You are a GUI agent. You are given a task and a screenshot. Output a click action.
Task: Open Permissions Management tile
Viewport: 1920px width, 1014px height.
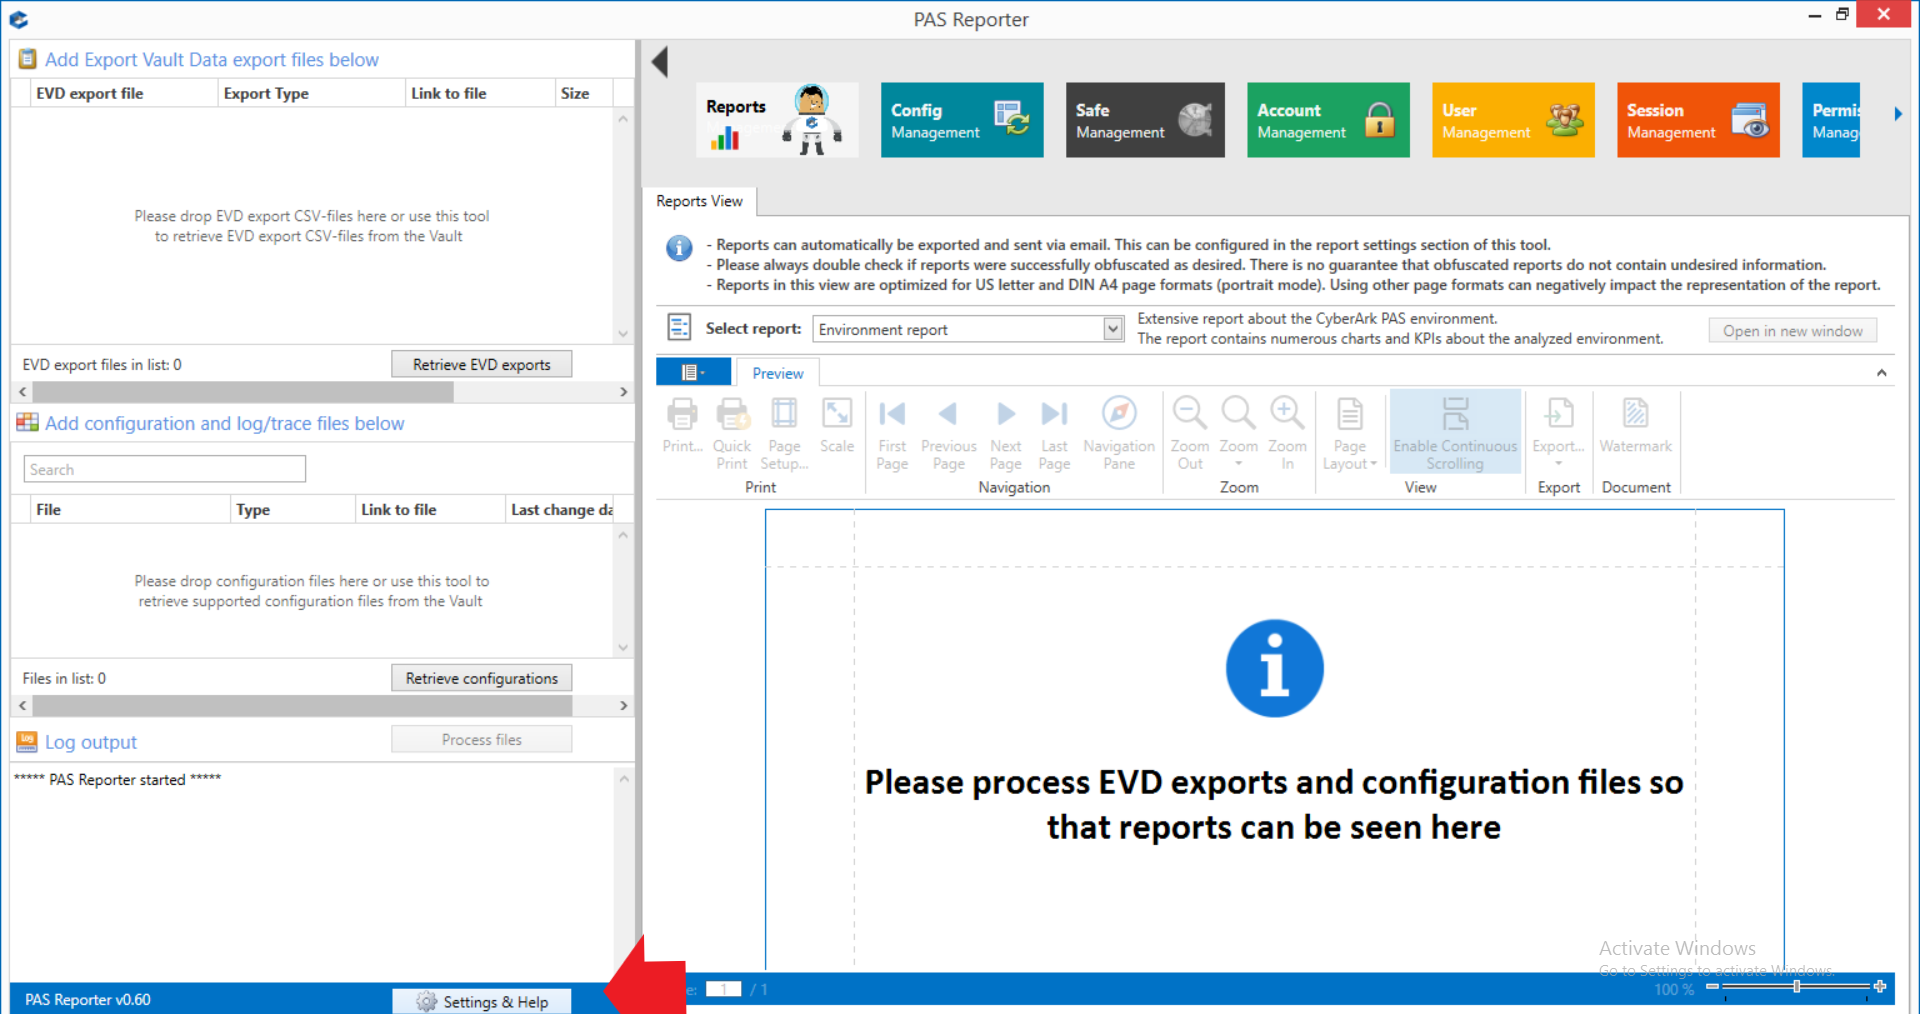point(1831,120)
